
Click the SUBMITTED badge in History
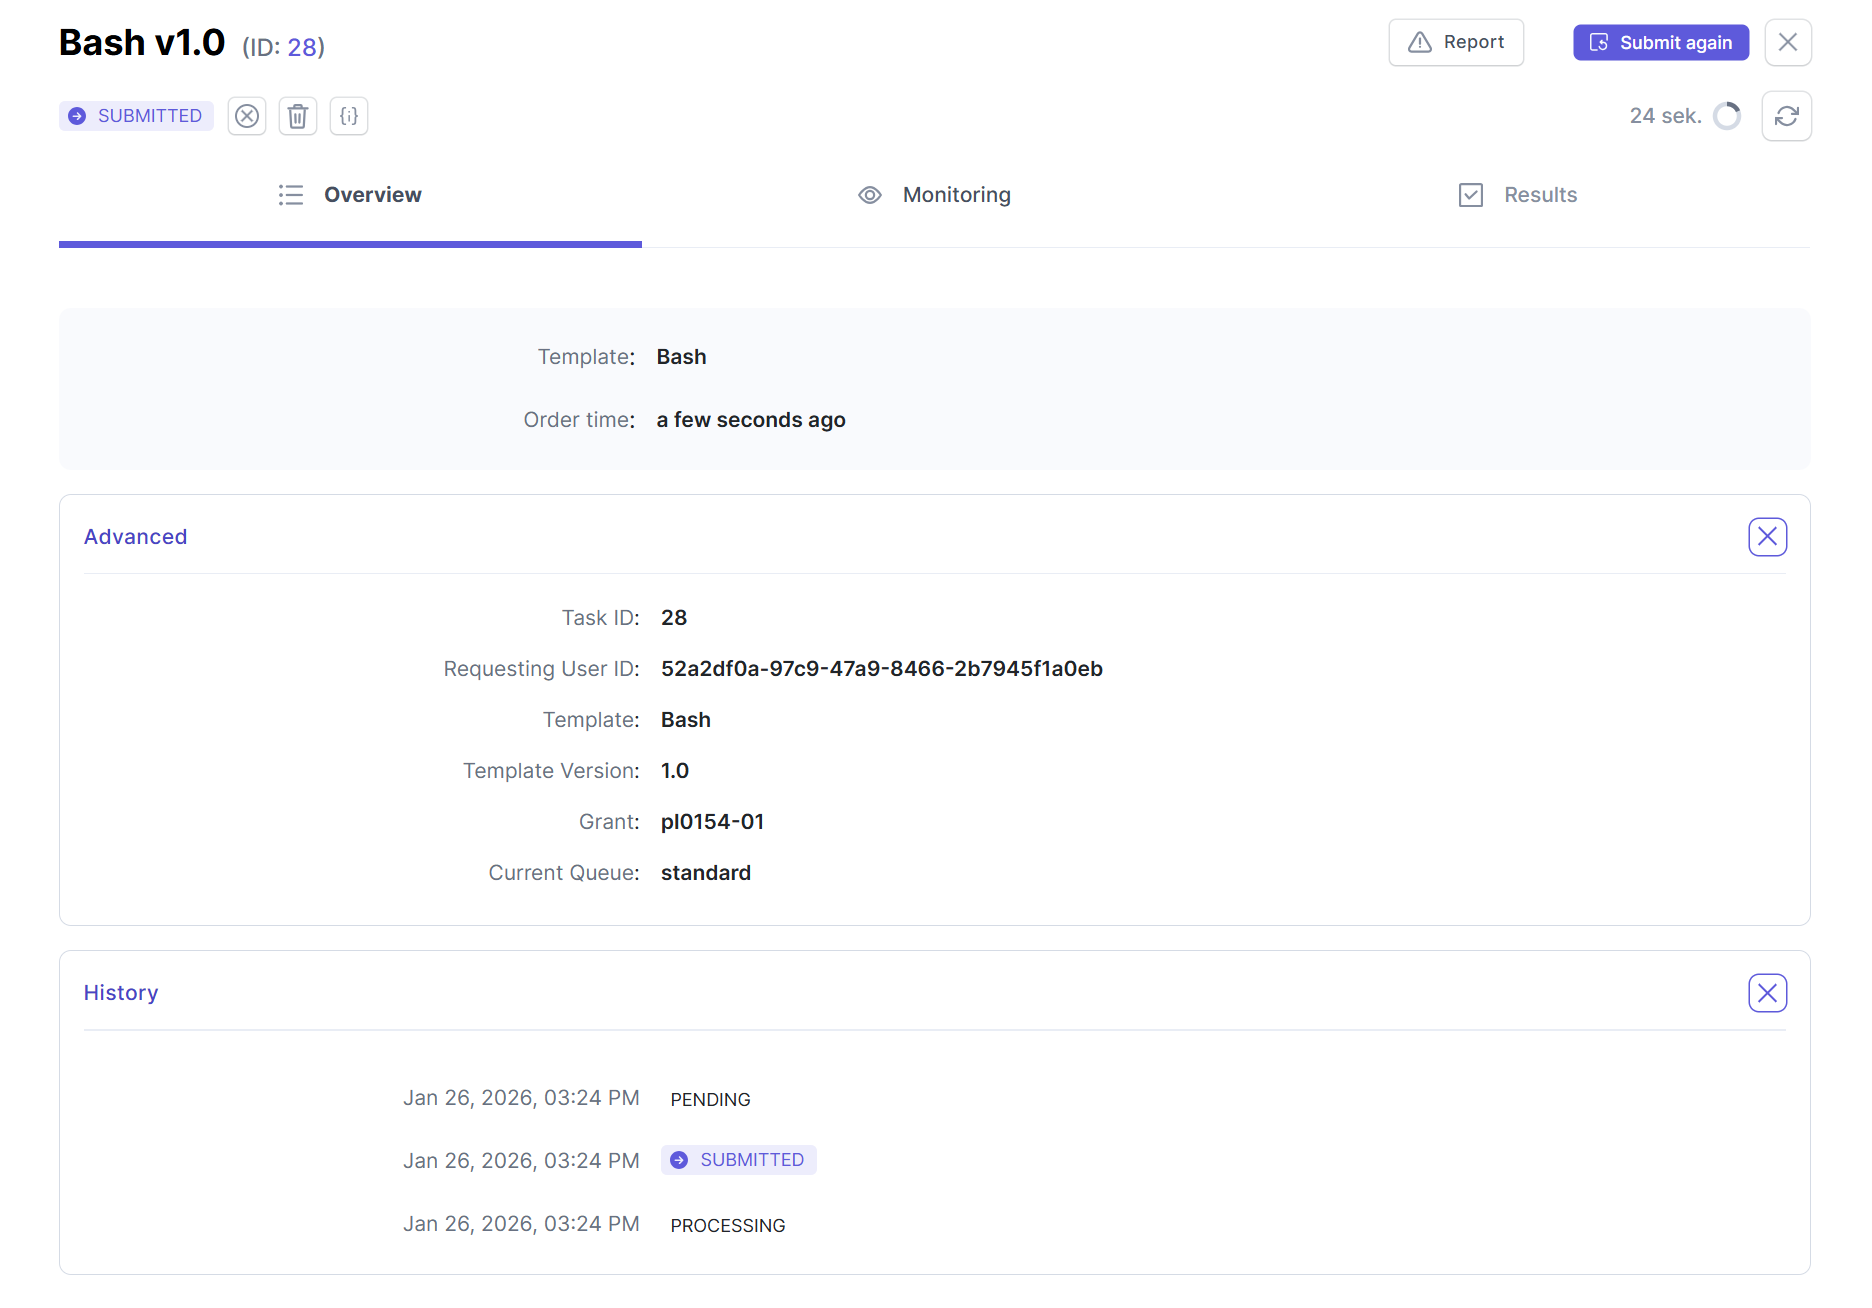pyautogui.click(x=739, y=1160)
